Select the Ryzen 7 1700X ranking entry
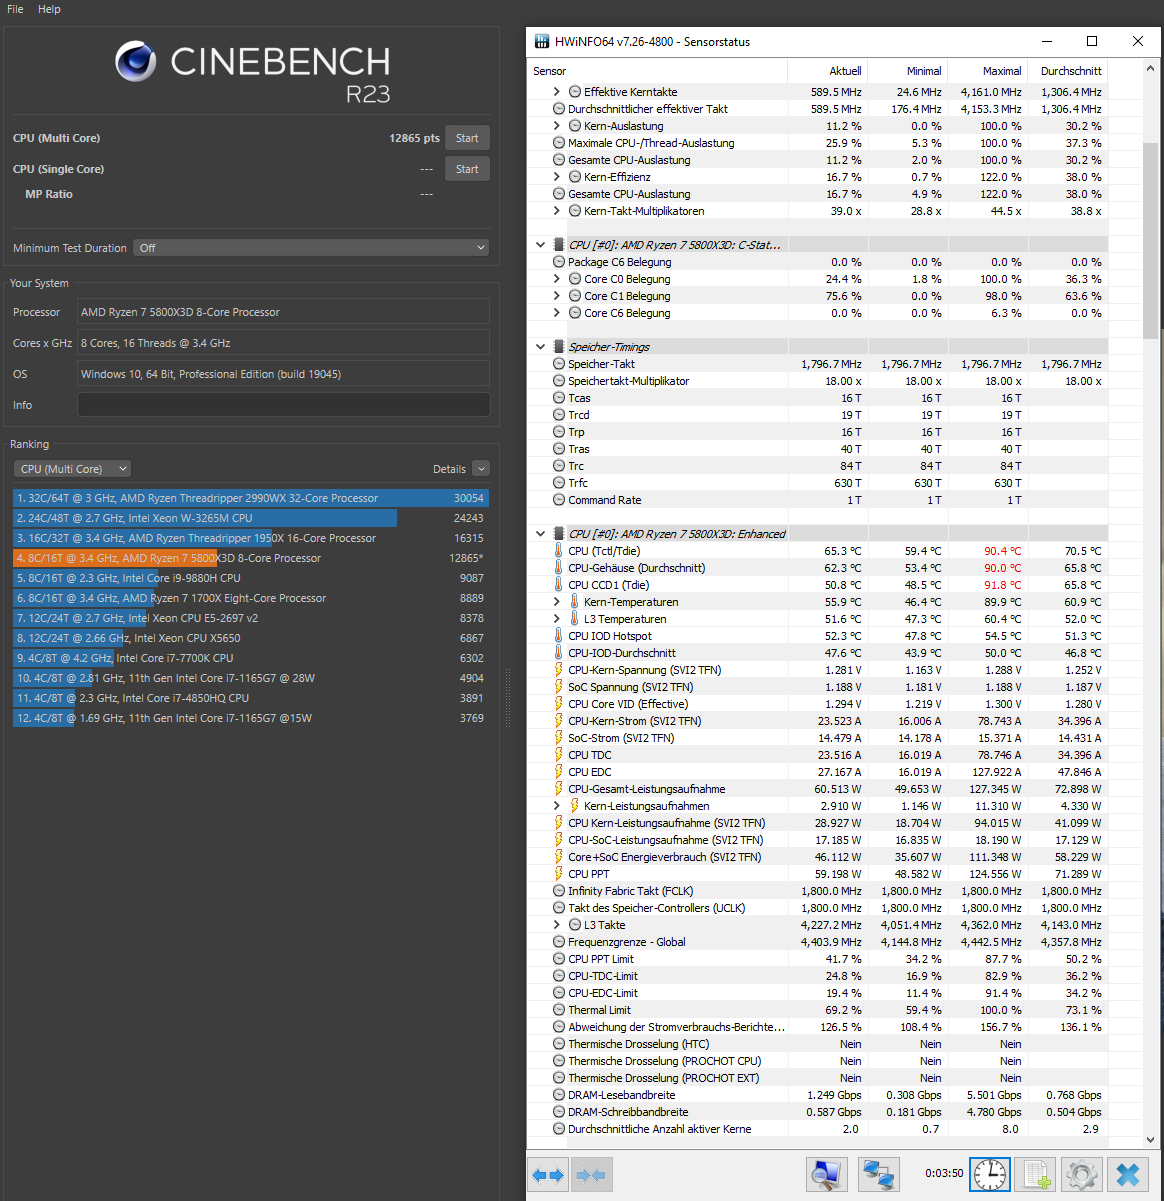Screen dimensions: 1164x1201 (251, 598)
